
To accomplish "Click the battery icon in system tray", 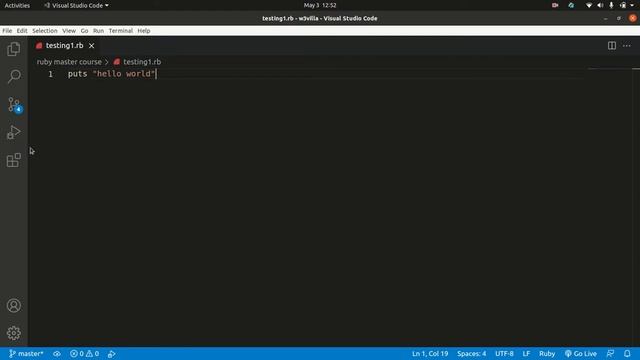I will (x=623, y=5).
